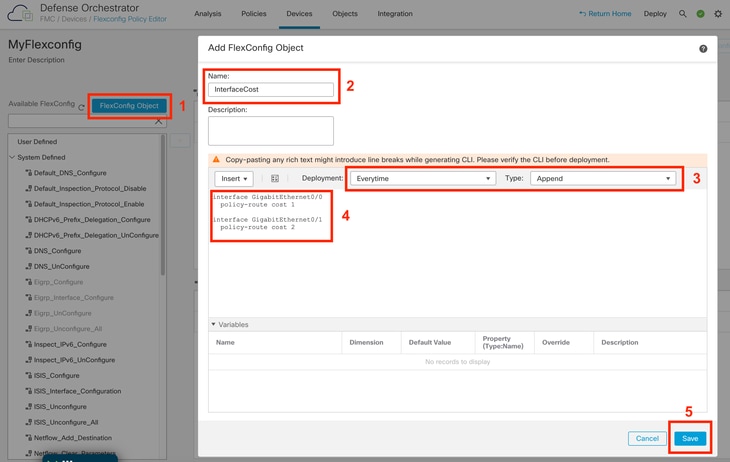
Task: Select Default_Inspection_Protocol_Disable item
Action: point(90,189)
